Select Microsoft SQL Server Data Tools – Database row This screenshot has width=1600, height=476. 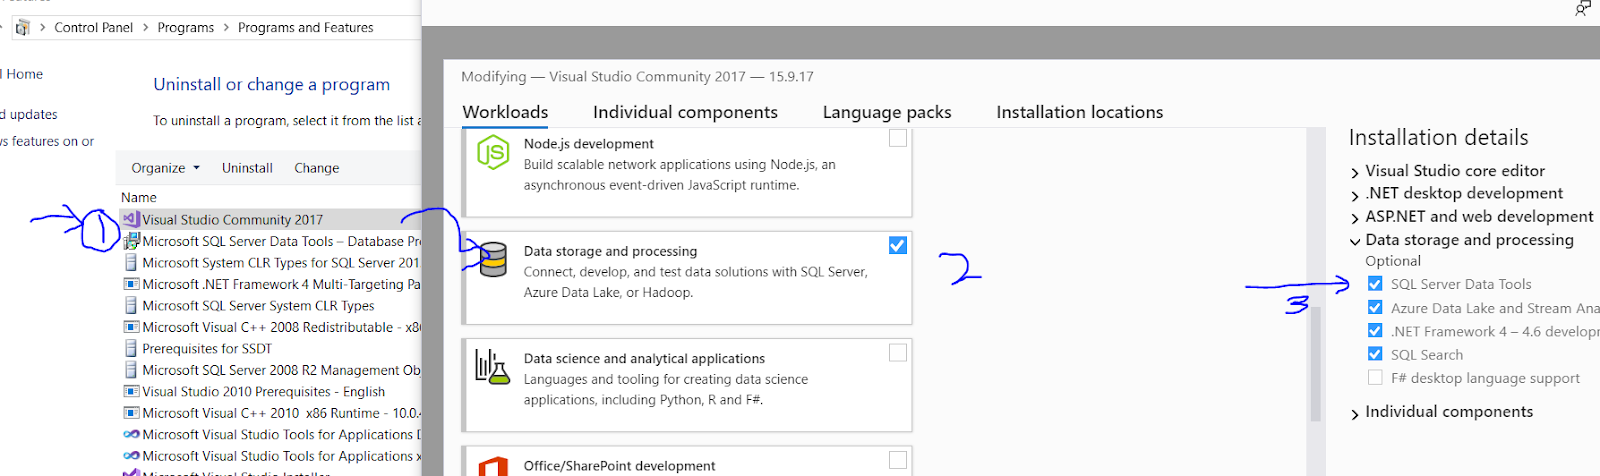pos(270,241)
